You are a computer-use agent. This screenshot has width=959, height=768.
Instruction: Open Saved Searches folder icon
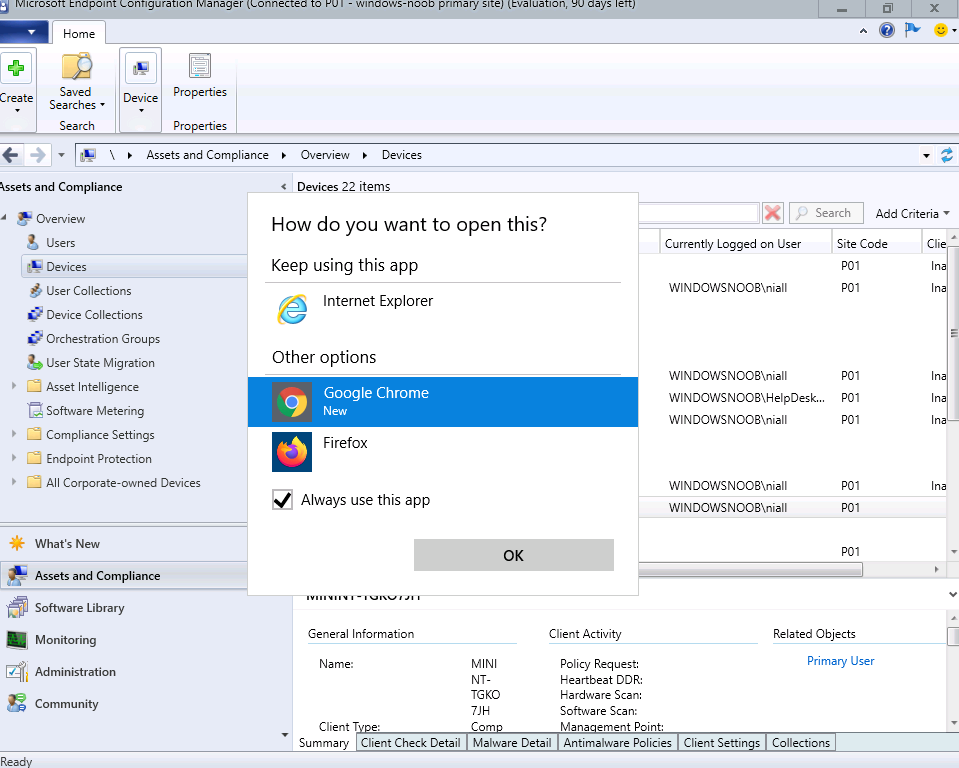76,66
